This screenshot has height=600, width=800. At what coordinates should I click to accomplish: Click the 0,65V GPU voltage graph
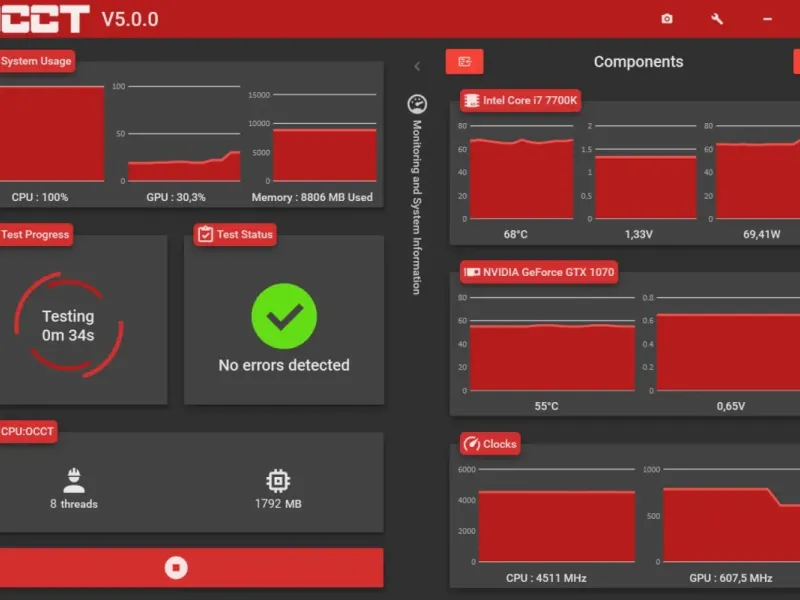click(x=728, y=344)
